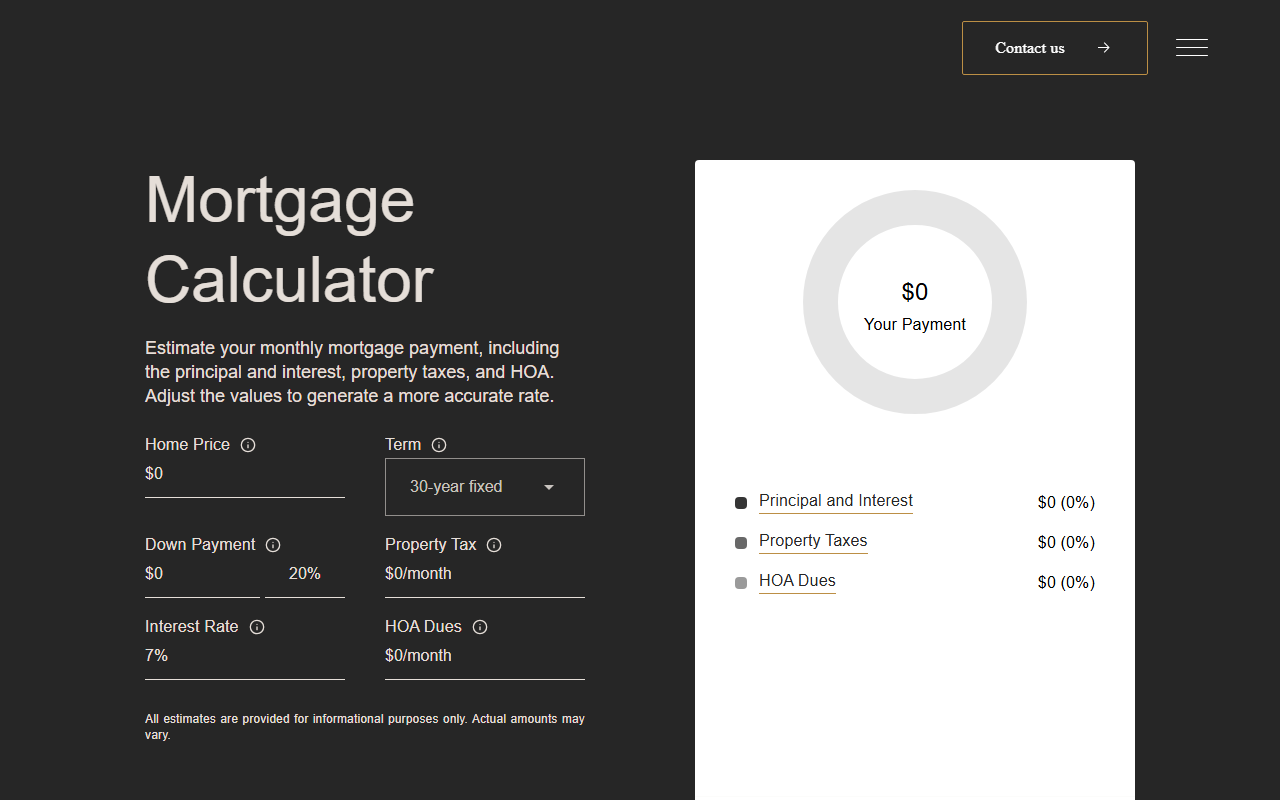Image resolution: width=1280 pixels, height=800 pixels.
Task: Click the Down Payment info icon
Action: tap(273, 545)
